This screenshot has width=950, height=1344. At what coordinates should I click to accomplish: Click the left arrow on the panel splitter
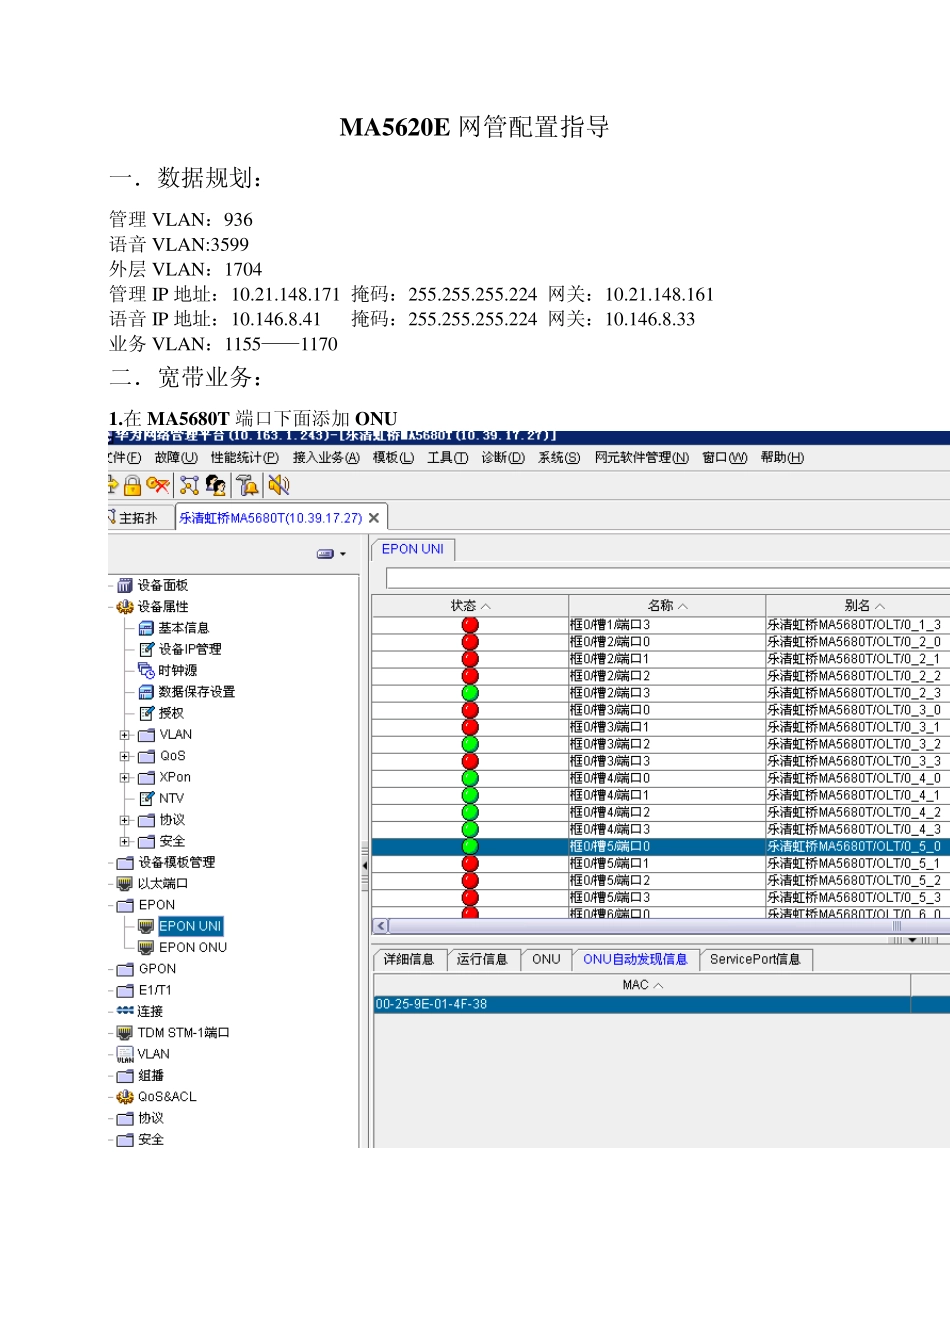click(x=365, y=865)
